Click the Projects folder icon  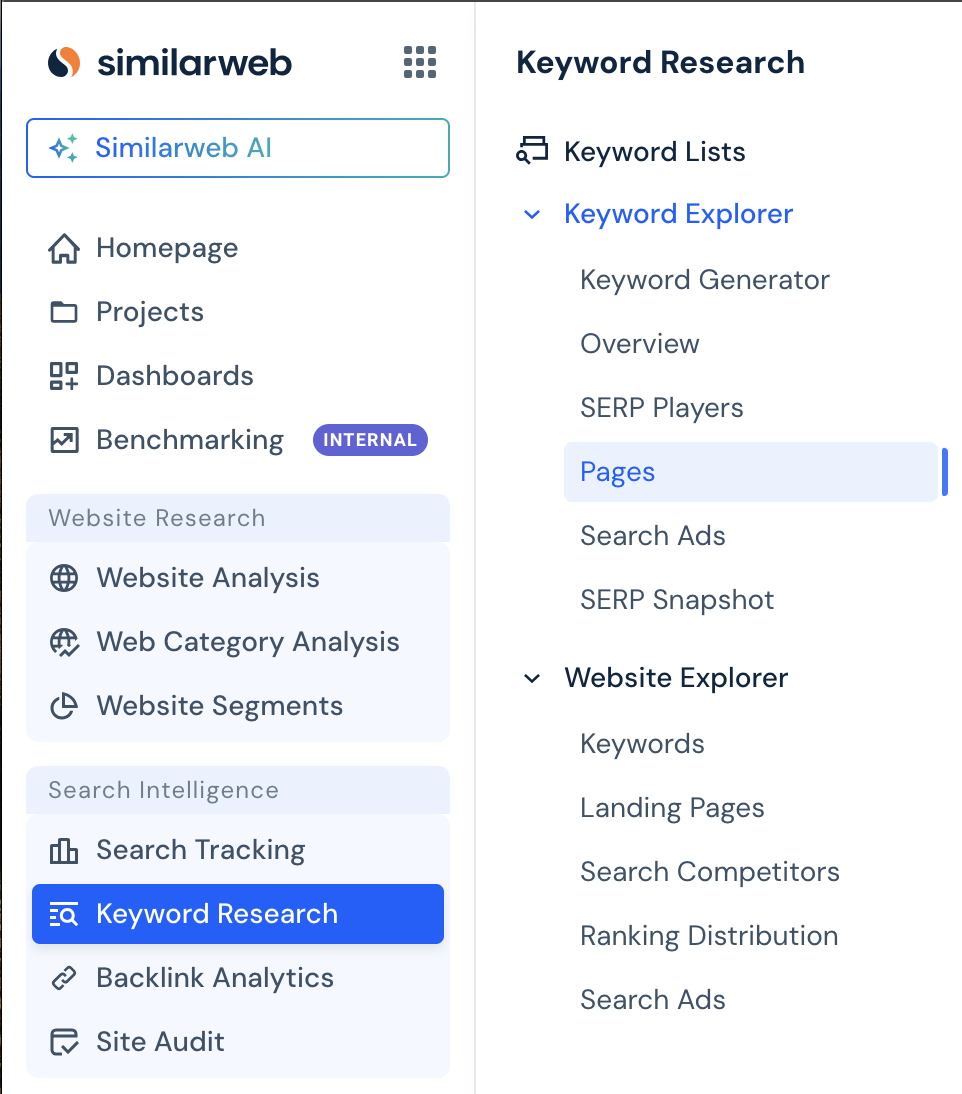pyautogui.click(x=64, y=312)
